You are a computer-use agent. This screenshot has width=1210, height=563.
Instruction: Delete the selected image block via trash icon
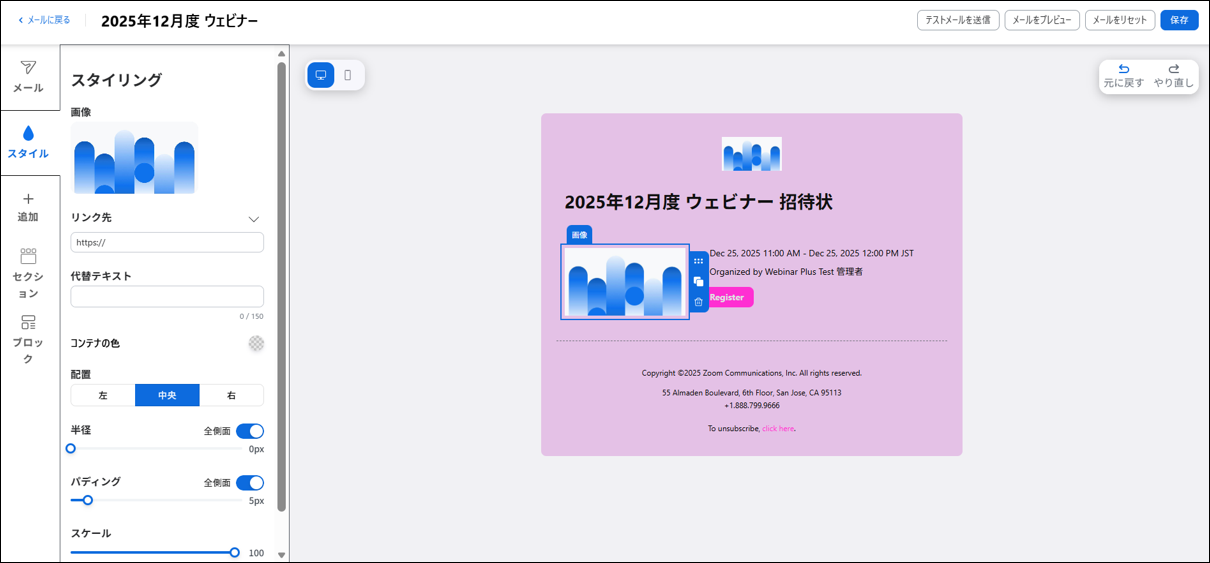(698, 301)
